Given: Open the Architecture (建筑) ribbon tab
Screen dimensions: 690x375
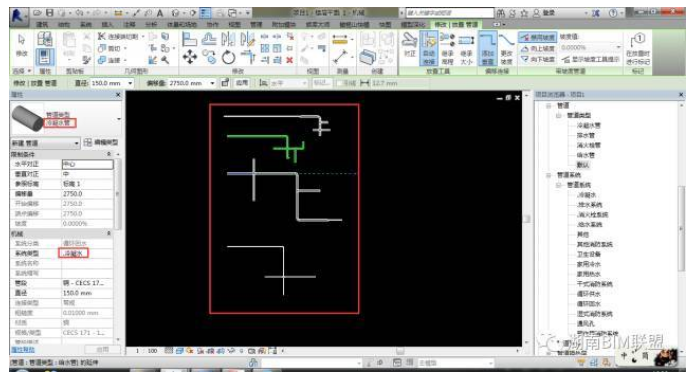Looking at the screenshot, I should coord(42,25).
